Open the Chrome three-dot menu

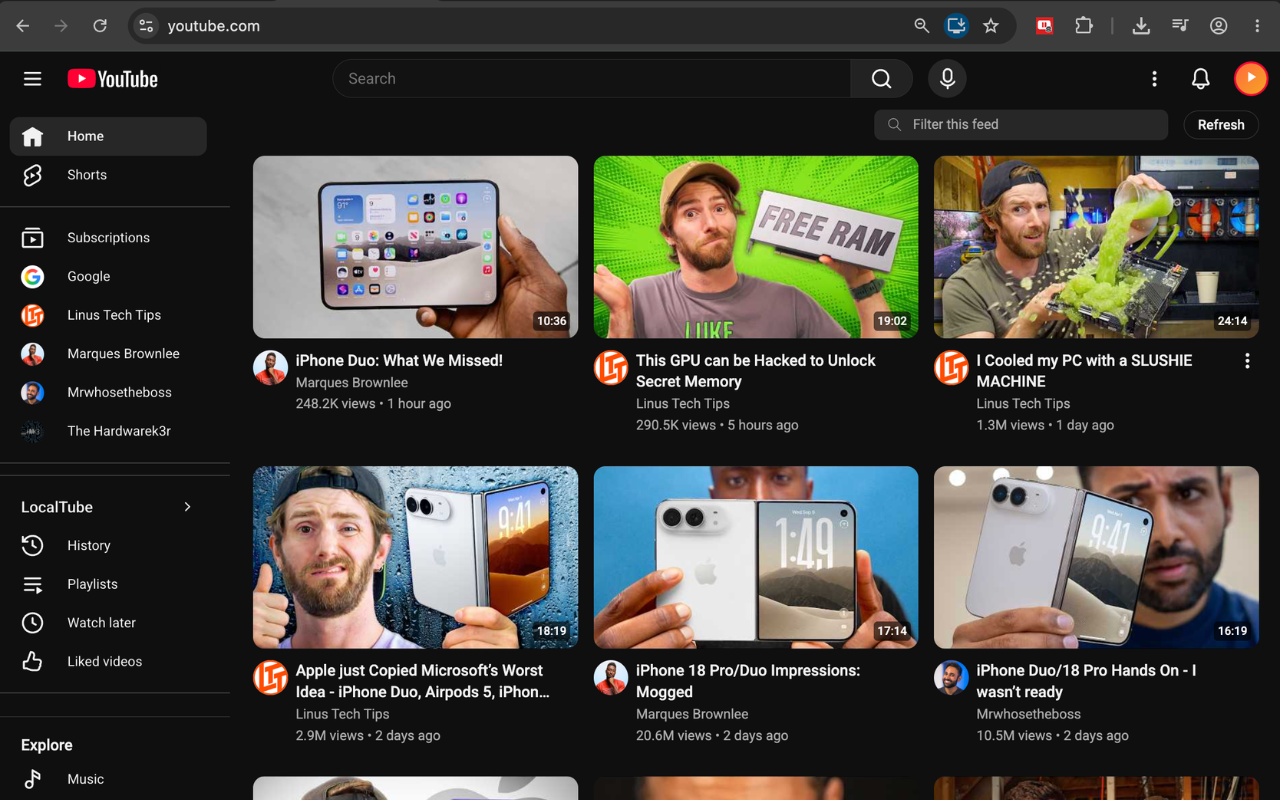tap(1258, 26)
